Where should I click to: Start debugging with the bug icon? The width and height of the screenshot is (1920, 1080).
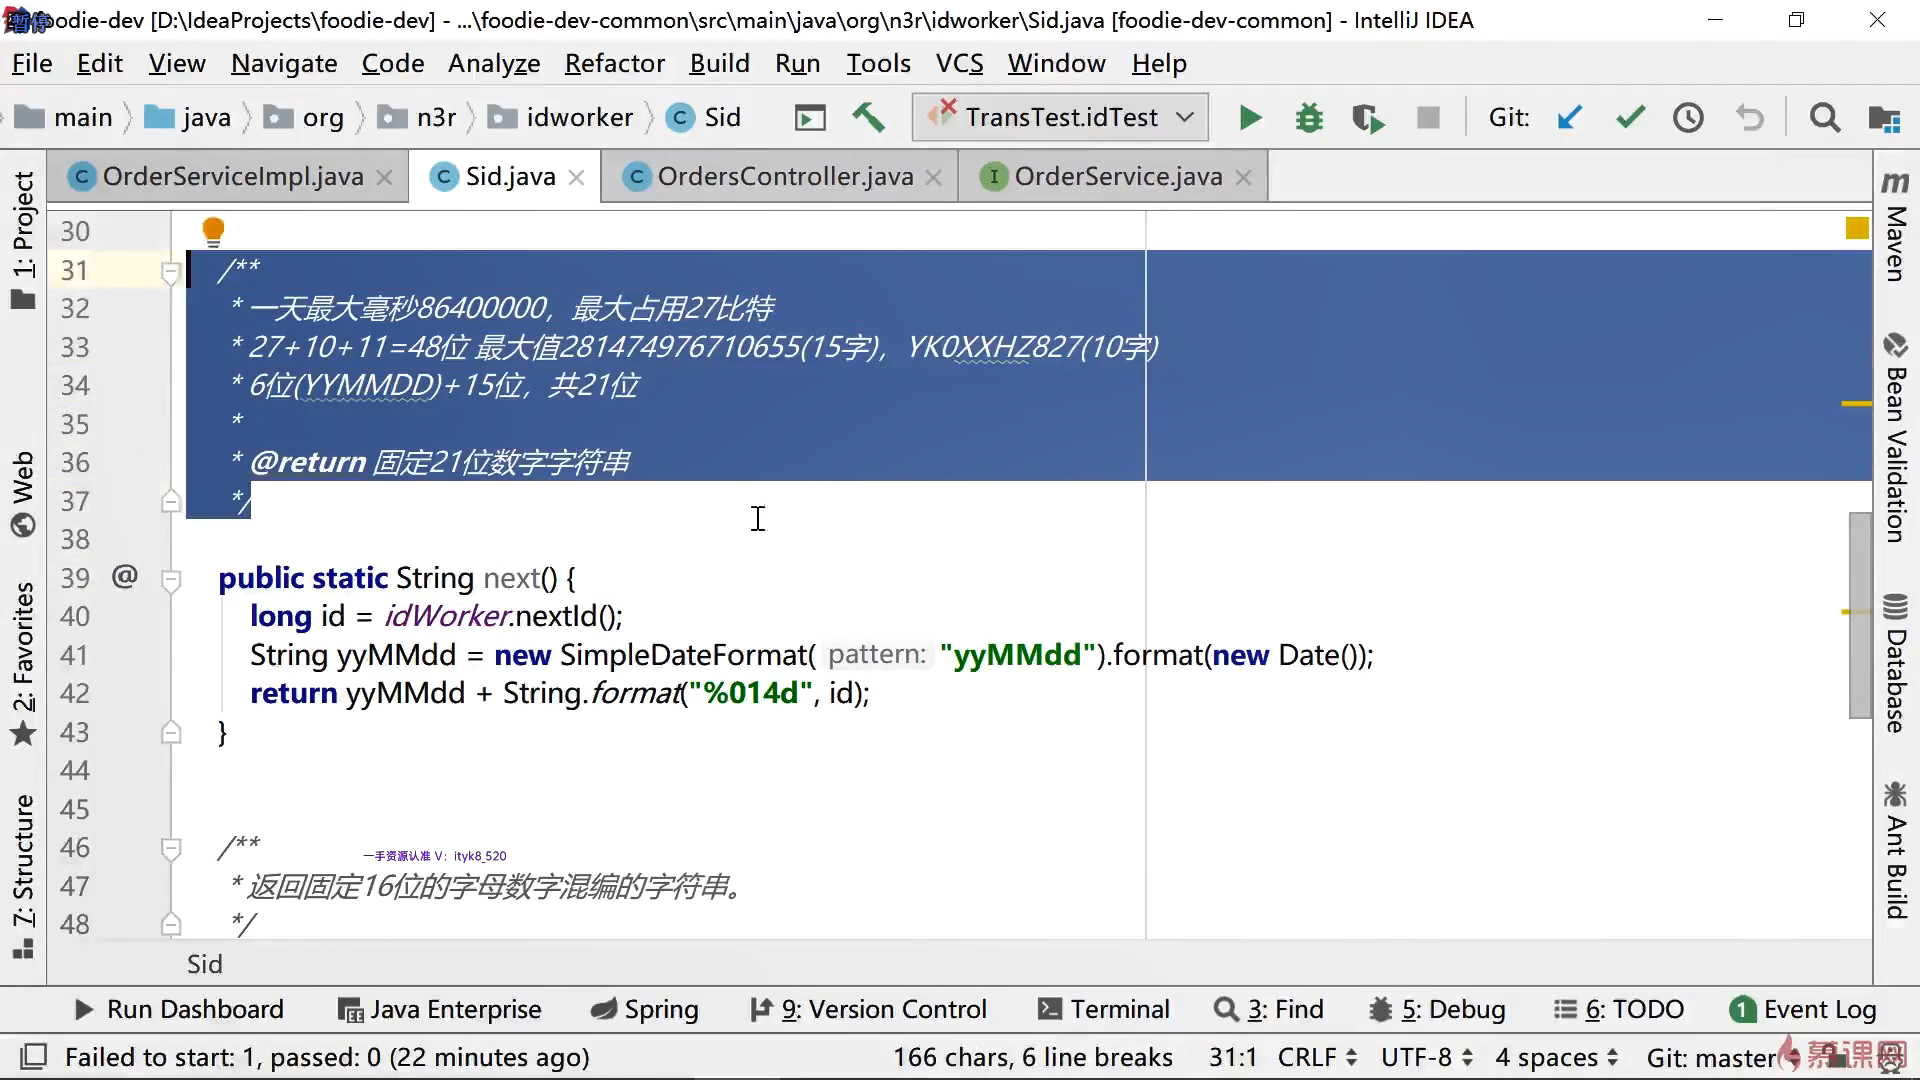pyautogui.click(x=1308, y=118)
